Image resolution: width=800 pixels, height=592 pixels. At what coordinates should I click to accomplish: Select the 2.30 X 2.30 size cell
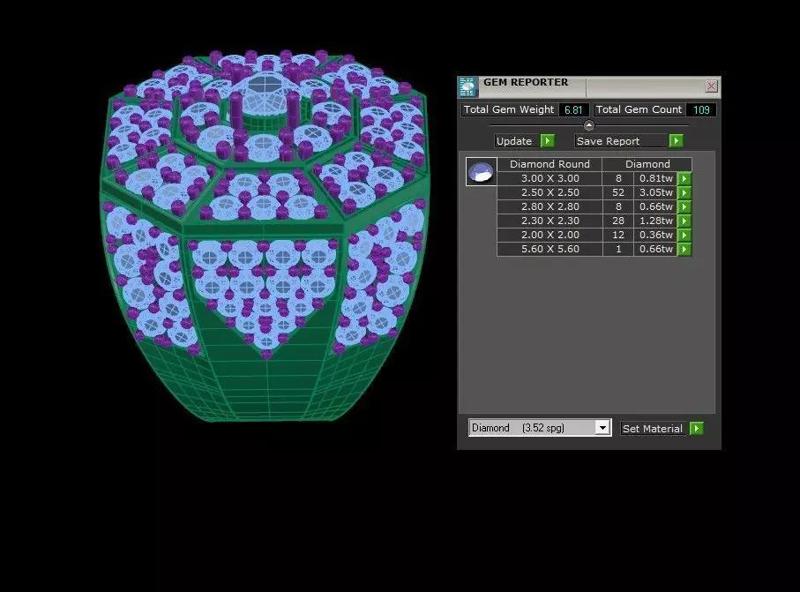[550, 221]
